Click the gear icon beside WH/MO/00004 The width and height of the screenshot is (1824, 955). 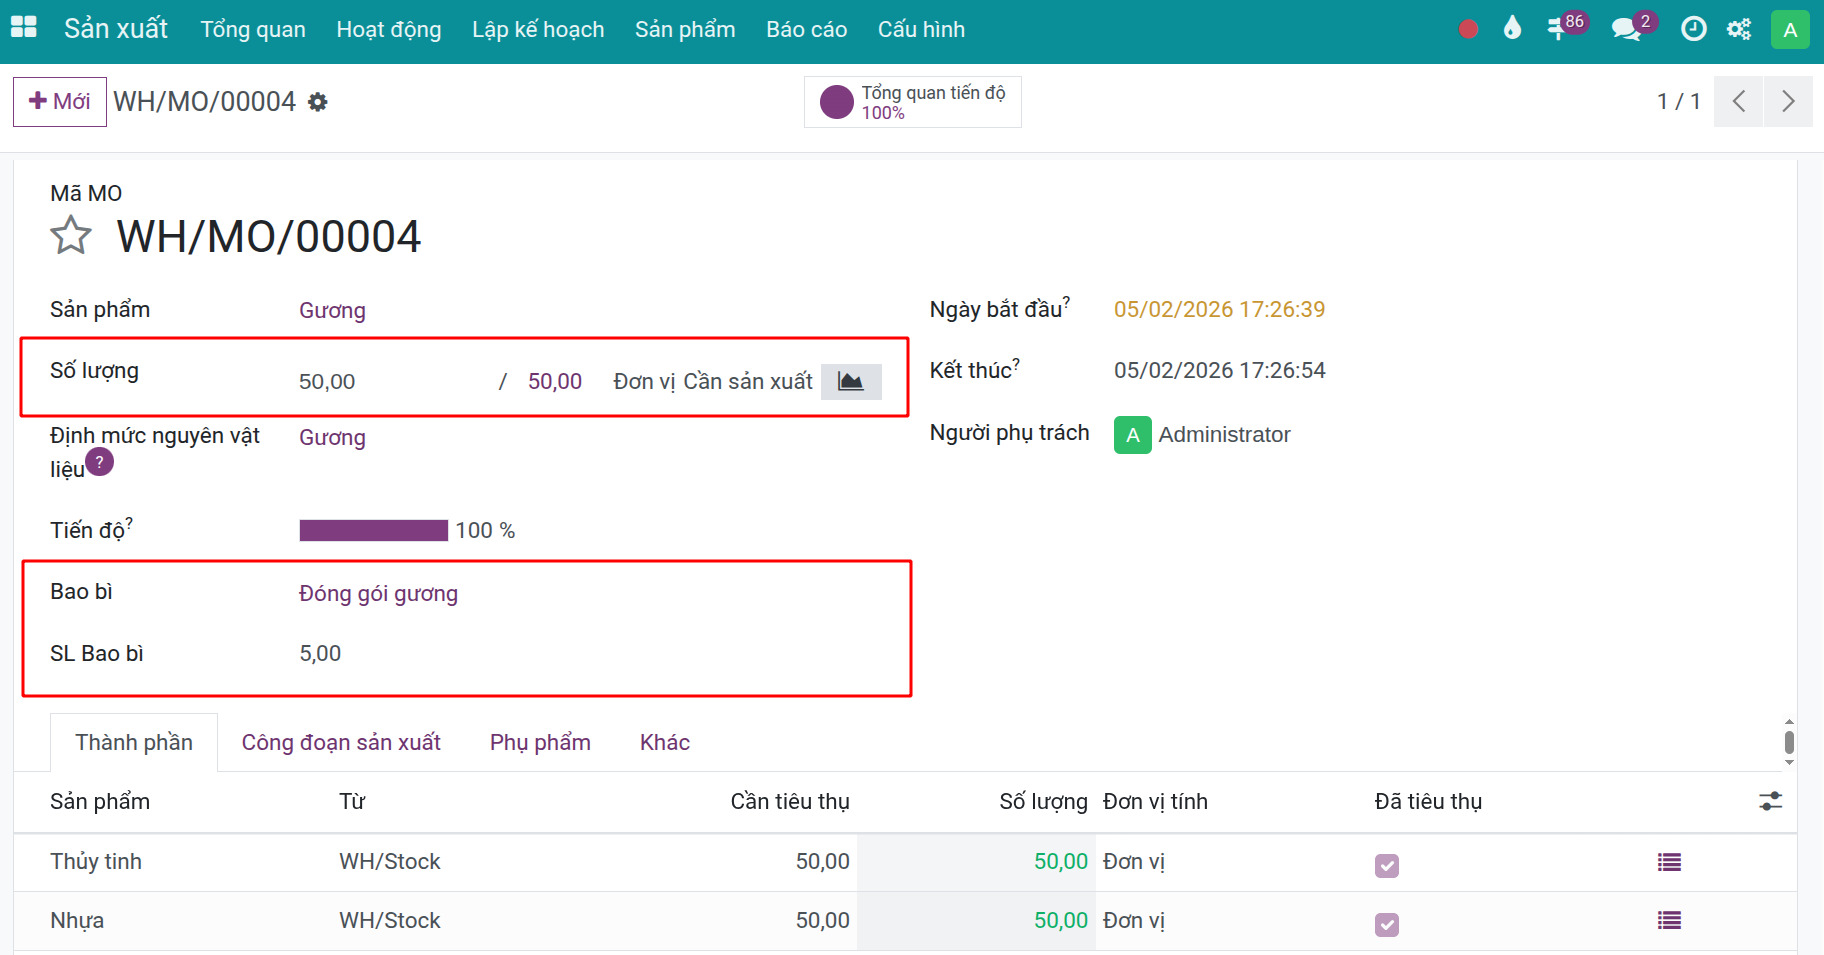coord(318,102)
